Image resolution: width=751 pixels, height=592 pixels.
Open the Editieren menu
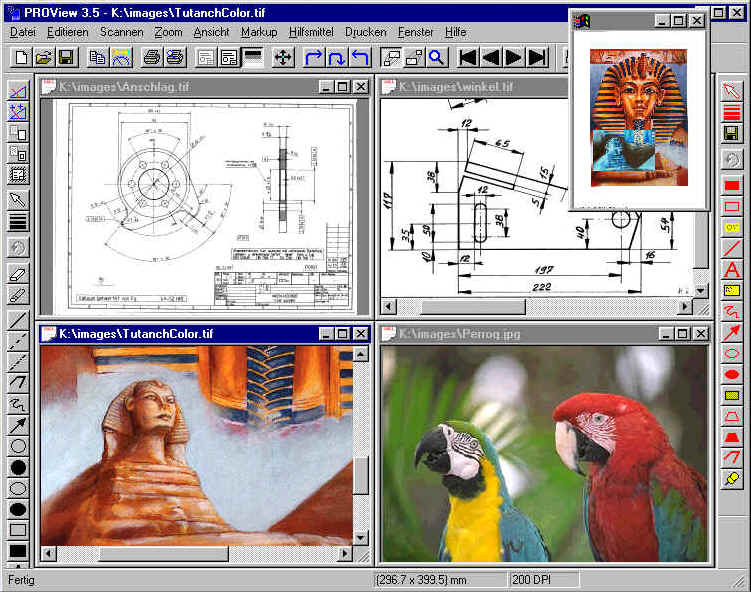(x=68, y=32)
